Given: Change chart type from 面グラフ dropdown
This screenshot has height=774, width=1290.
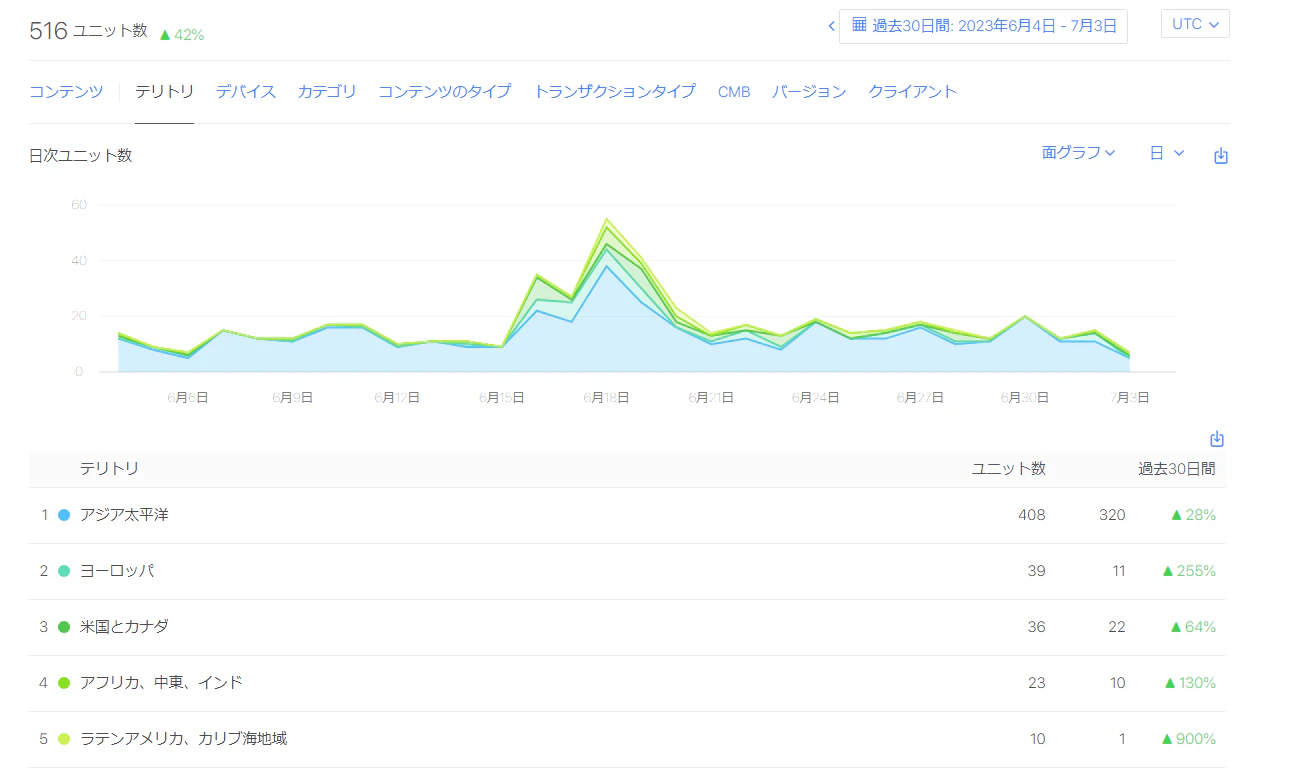Looking at the screenshot, I should click(1078, 153).
